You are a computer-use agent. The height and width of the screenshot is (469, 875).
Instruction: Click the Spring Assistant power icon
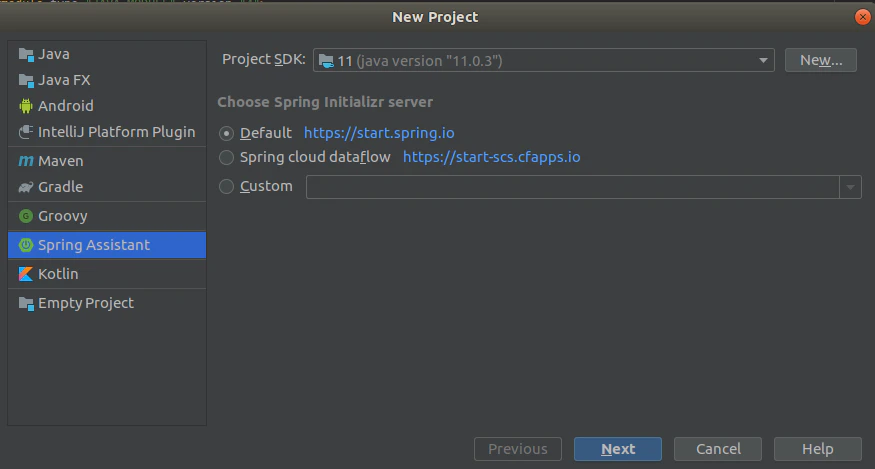click(26, 245)
